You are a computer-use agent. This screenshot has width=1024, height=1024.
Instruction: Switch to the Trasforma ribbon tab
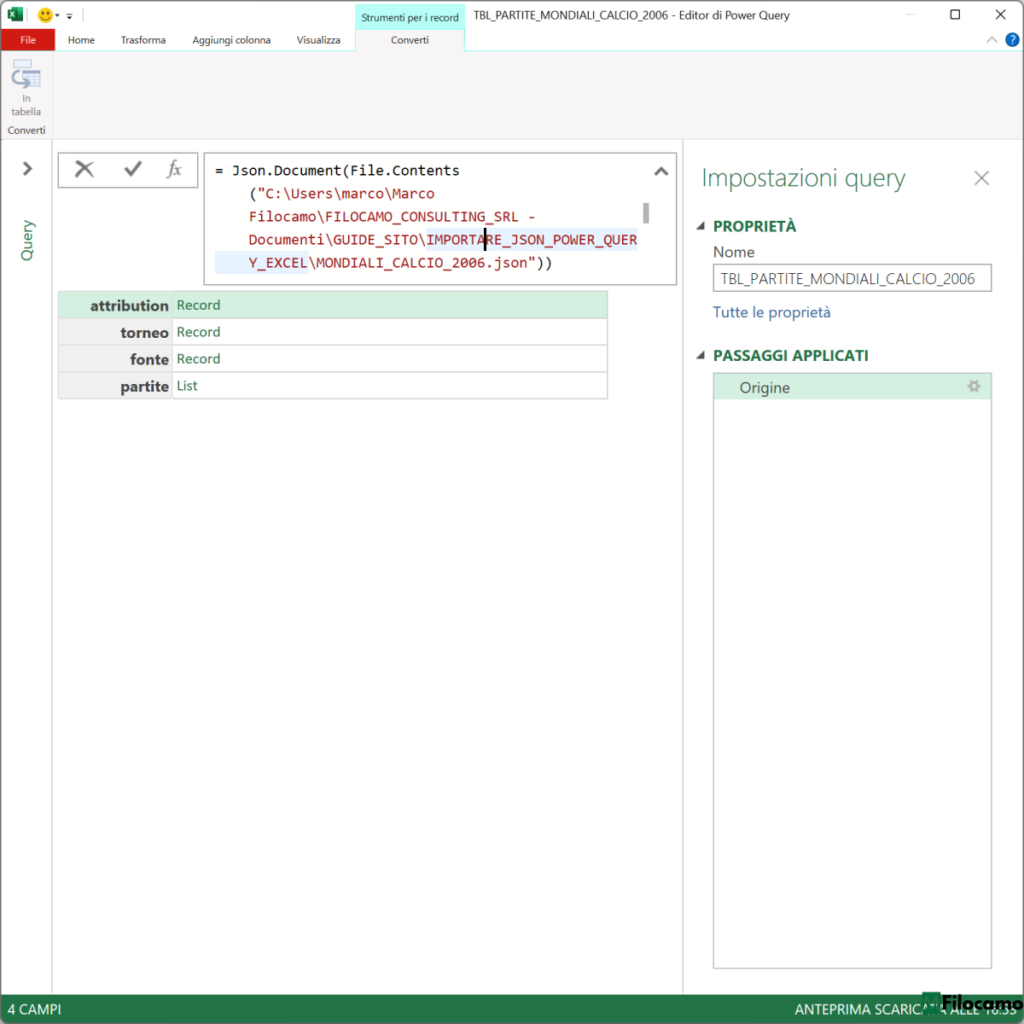(x=143, y=40)
